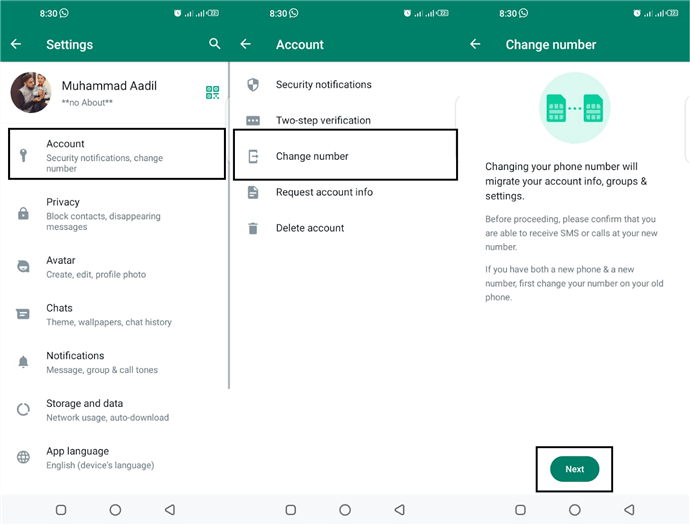This screenshot has width=690, height=525.
Task: Open Chats settings entry
Action: (x=114, y=315)
